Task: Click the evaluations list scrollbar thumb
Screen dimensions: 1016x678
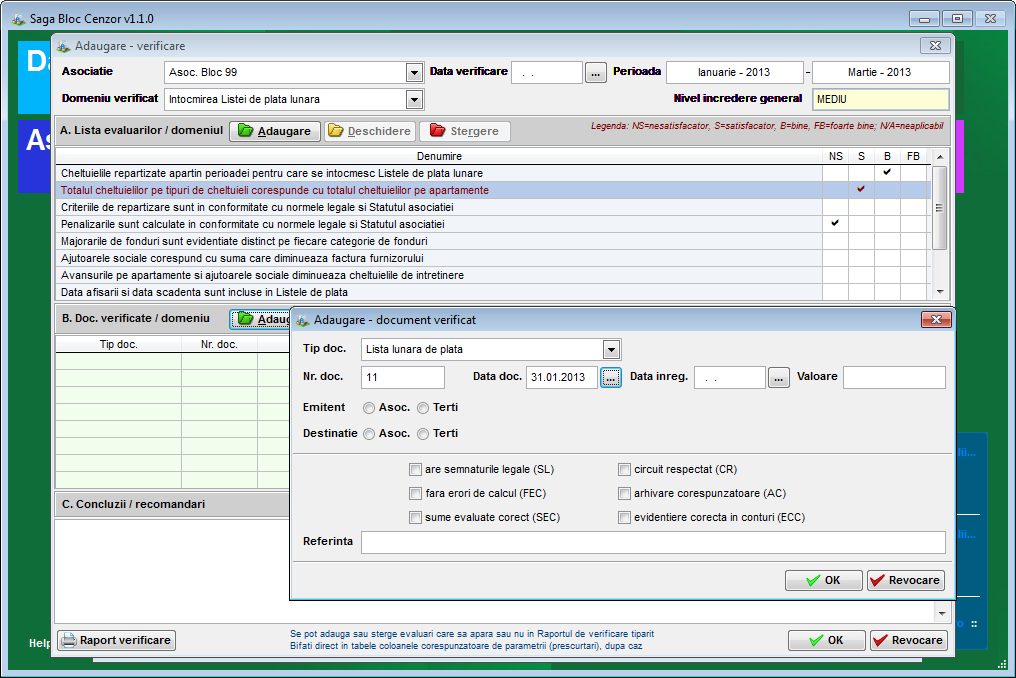Action: tap(940, 207)
